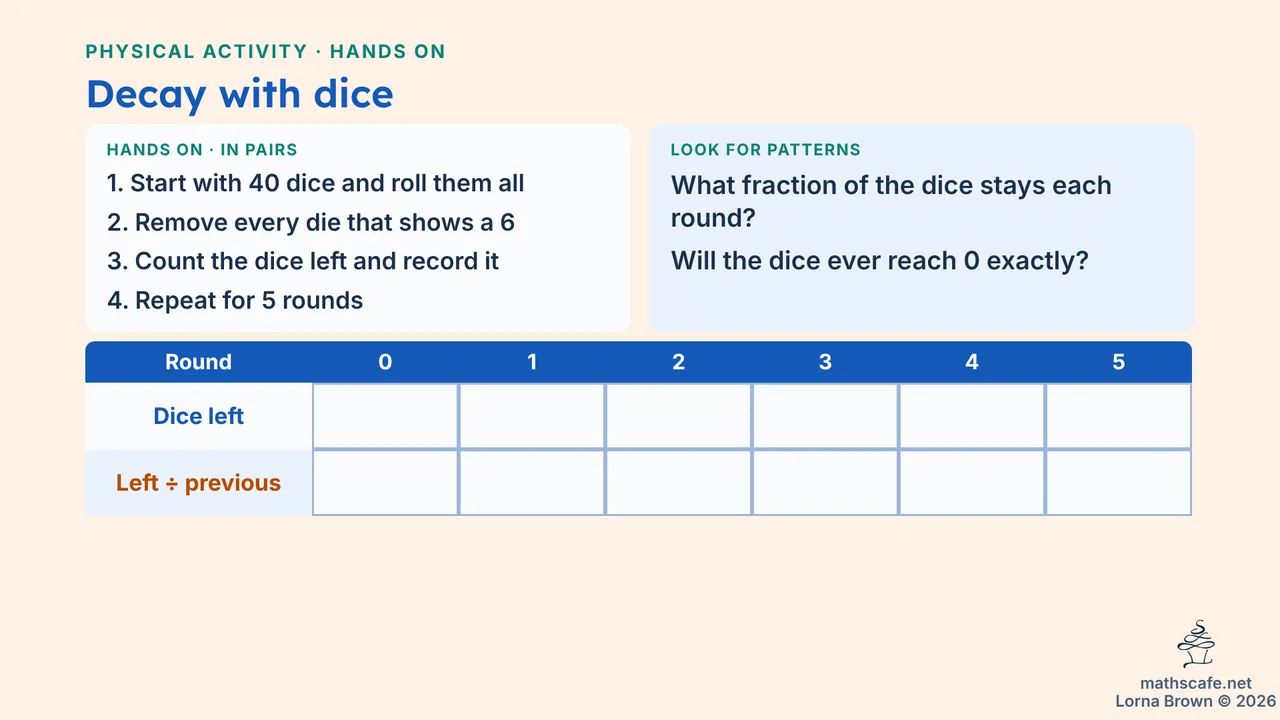The image size is (1280, 720).
Task: Click step 1 Start with 40 dice
Action: (x=316, y=183)
